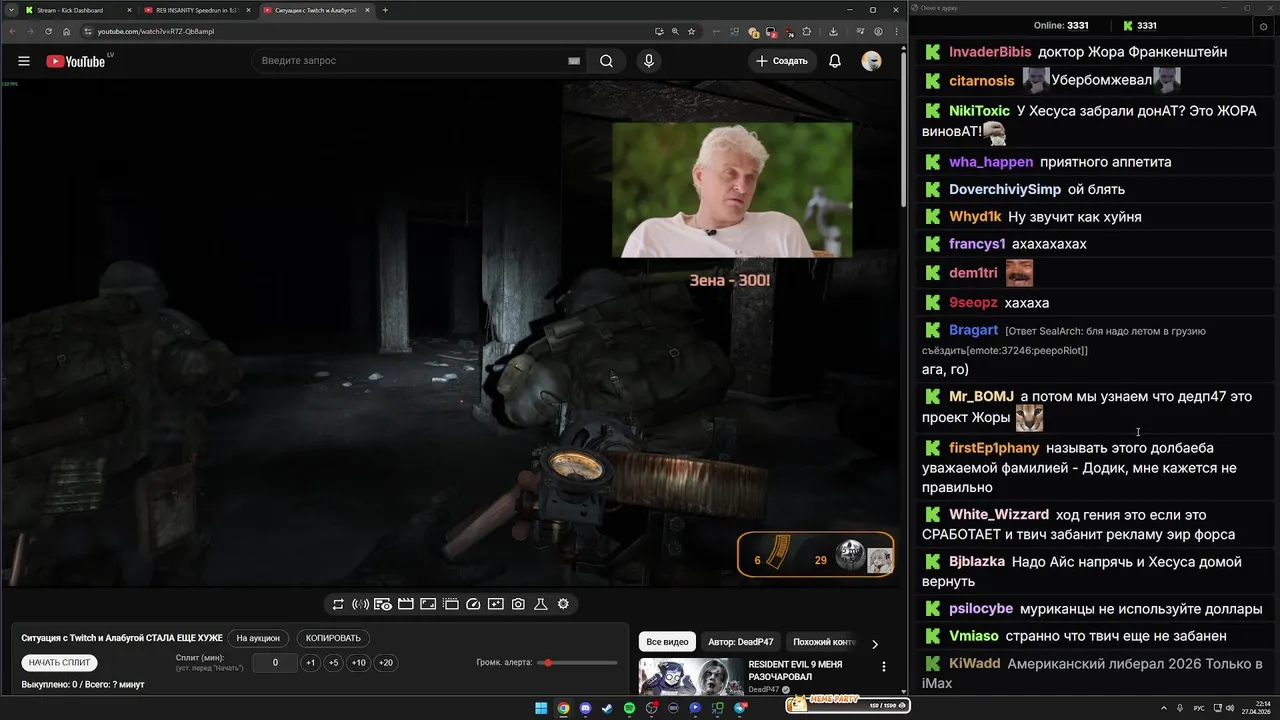Click the split minutes input field
The height and width of the screenshot is (720, 1280).
pyautogui.click(x=275, y=663)
